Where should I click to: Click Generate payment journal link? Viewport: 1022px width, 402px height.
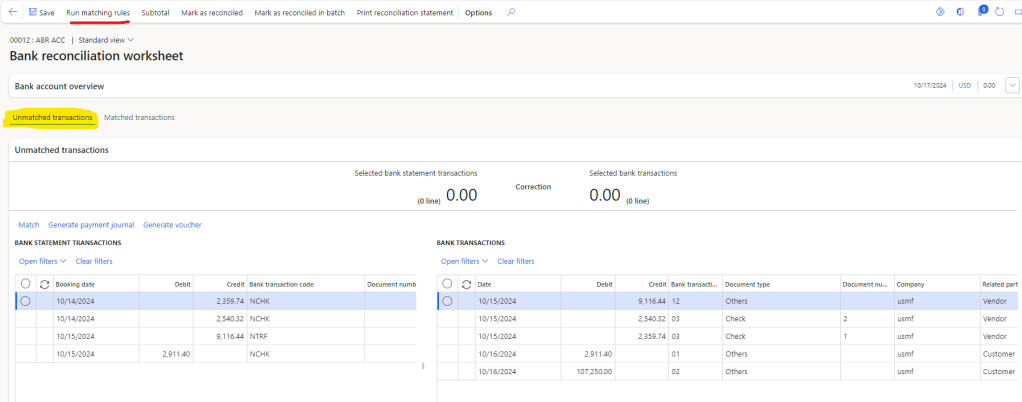point(91,225)
